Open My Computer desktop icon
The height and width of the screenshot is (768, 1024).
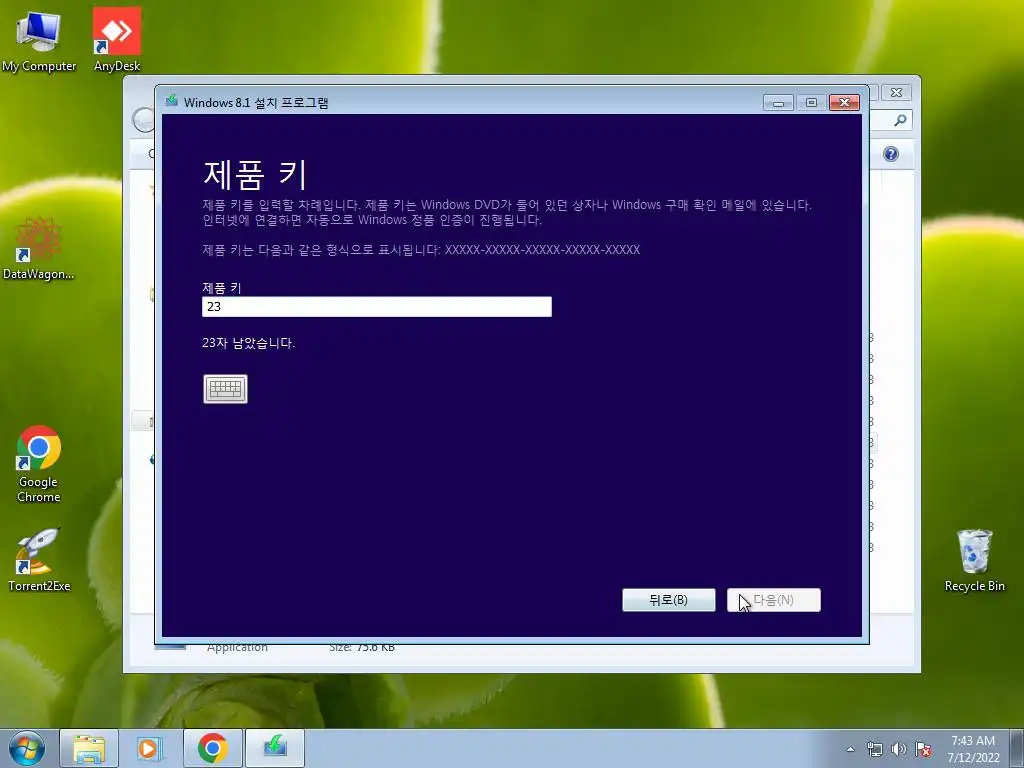[x=39, y=40]
